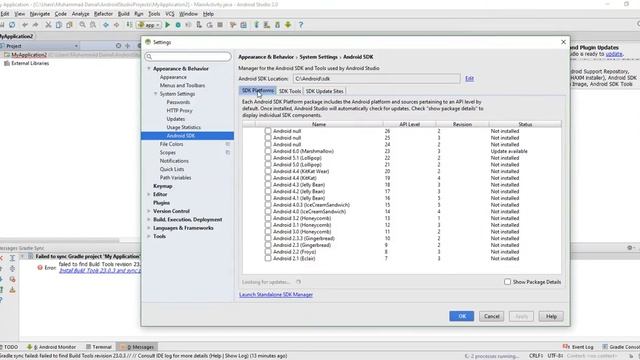The width and height of the screenshot is (640, 360).
Task: Click OK in the Settings dialog
Action: (462, 316)
